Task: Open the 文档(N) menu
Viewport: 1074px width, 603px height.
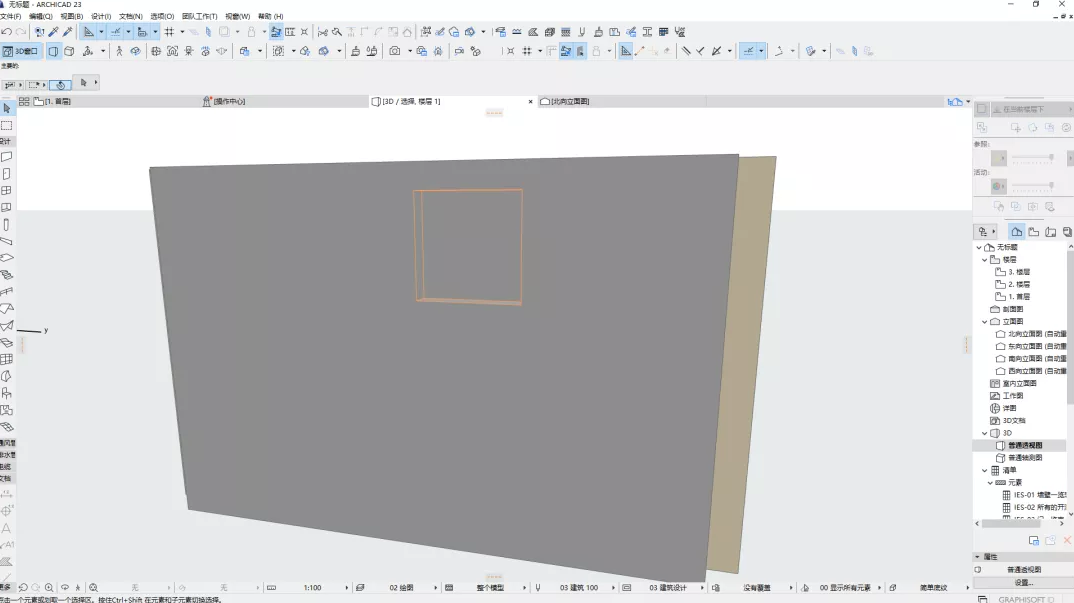Action: (x=131, y=16)
